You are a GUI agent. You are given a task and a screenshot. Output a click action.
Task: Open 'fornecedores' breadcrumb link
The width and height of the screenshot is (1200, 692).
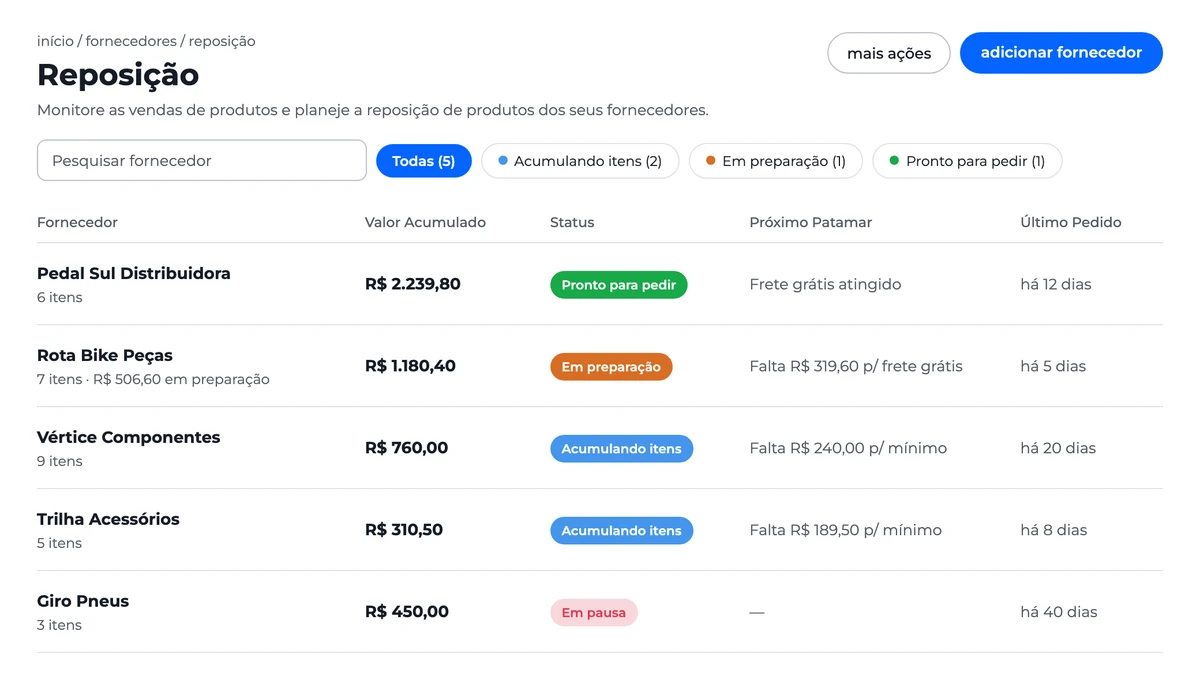pyautogui.click(x=131, y=41)
